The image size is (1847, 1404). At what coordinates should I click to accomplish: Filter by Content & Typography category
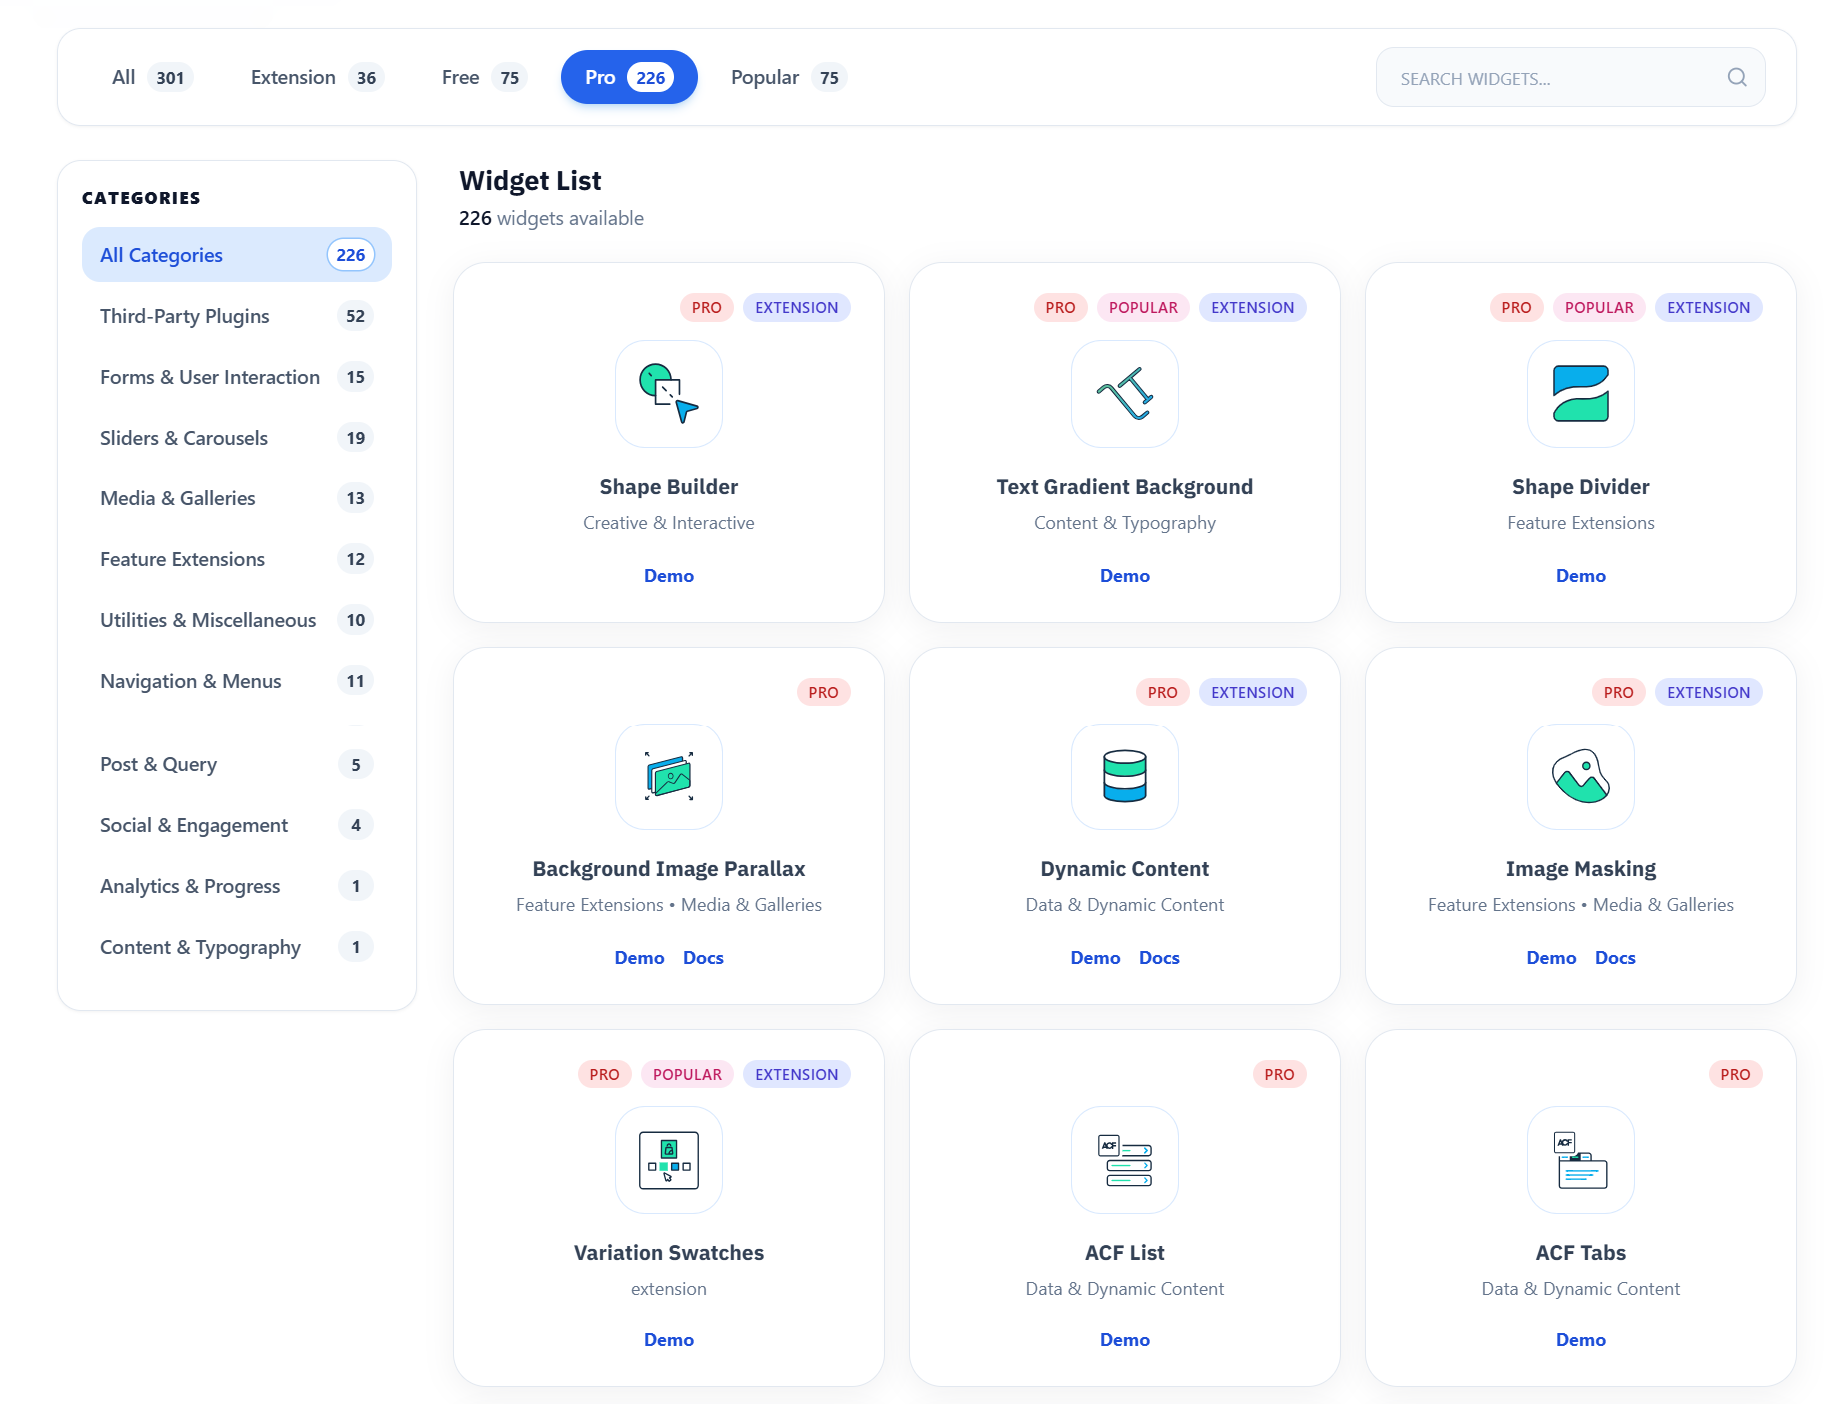point(237,947)
